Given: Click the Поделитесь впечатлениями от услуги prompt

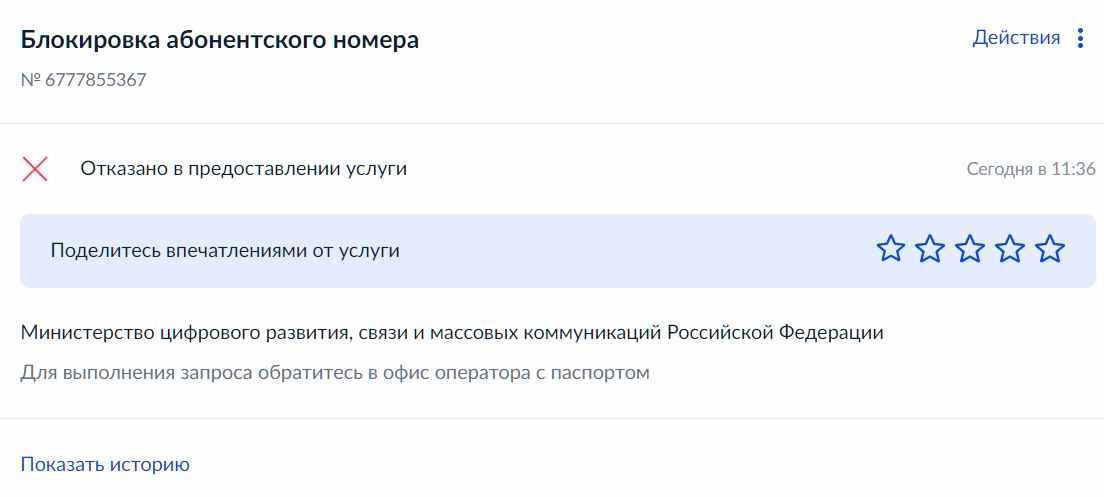Looking at the screenshot, I should click(225, 251).
